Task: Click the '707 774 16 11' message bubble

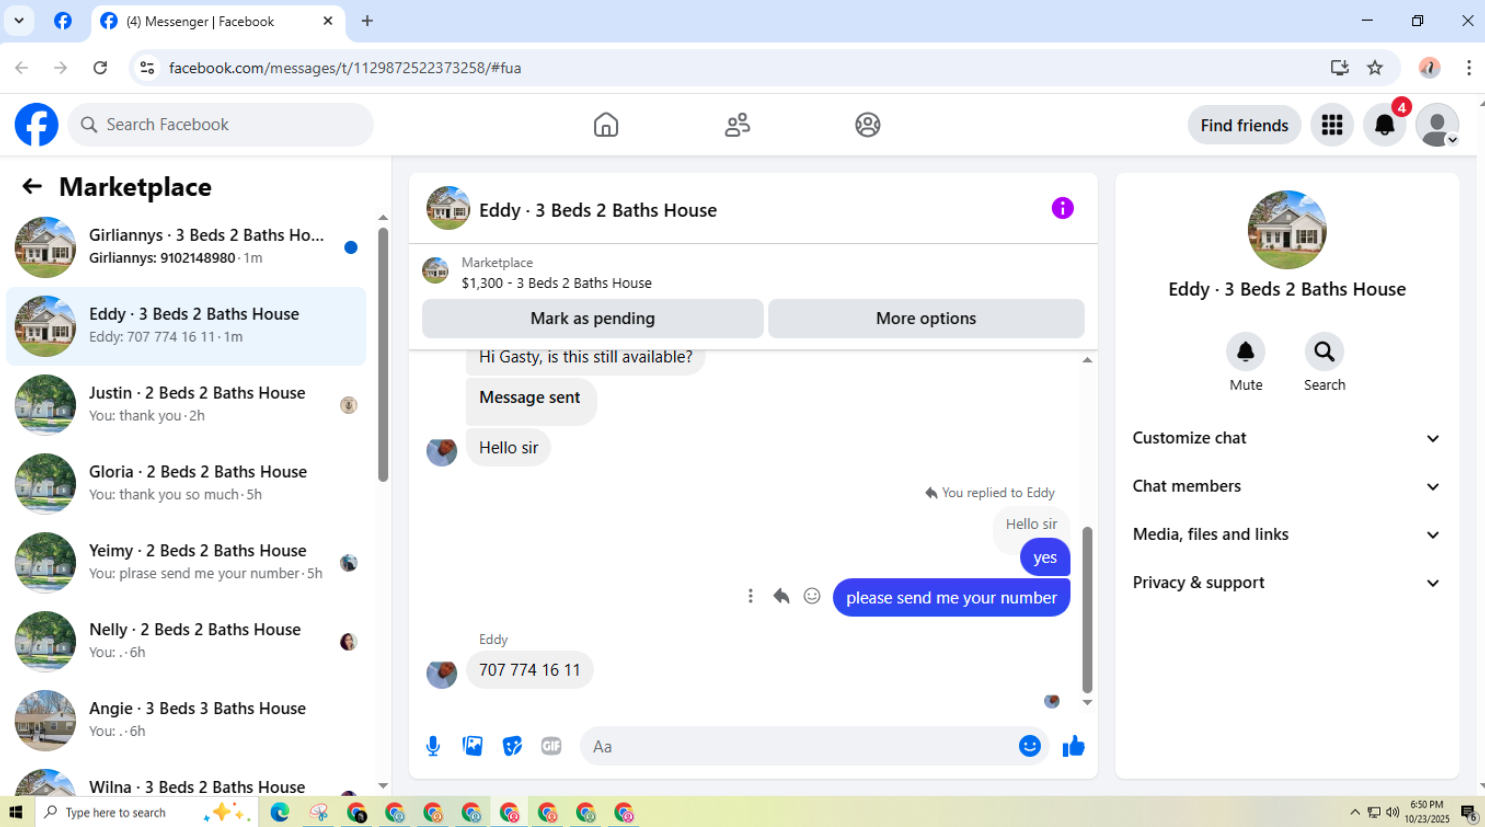Action: click(530, 670)
